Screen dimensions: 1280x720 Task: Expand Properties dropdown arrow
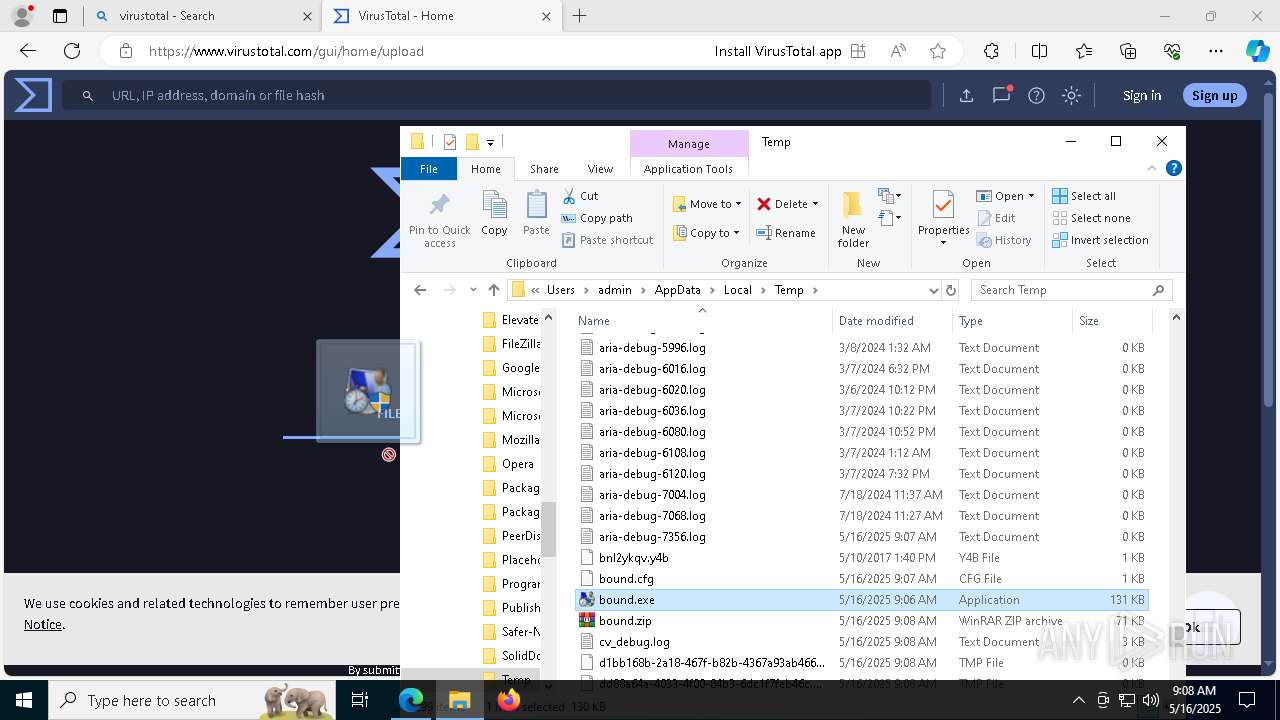point(943,243)
